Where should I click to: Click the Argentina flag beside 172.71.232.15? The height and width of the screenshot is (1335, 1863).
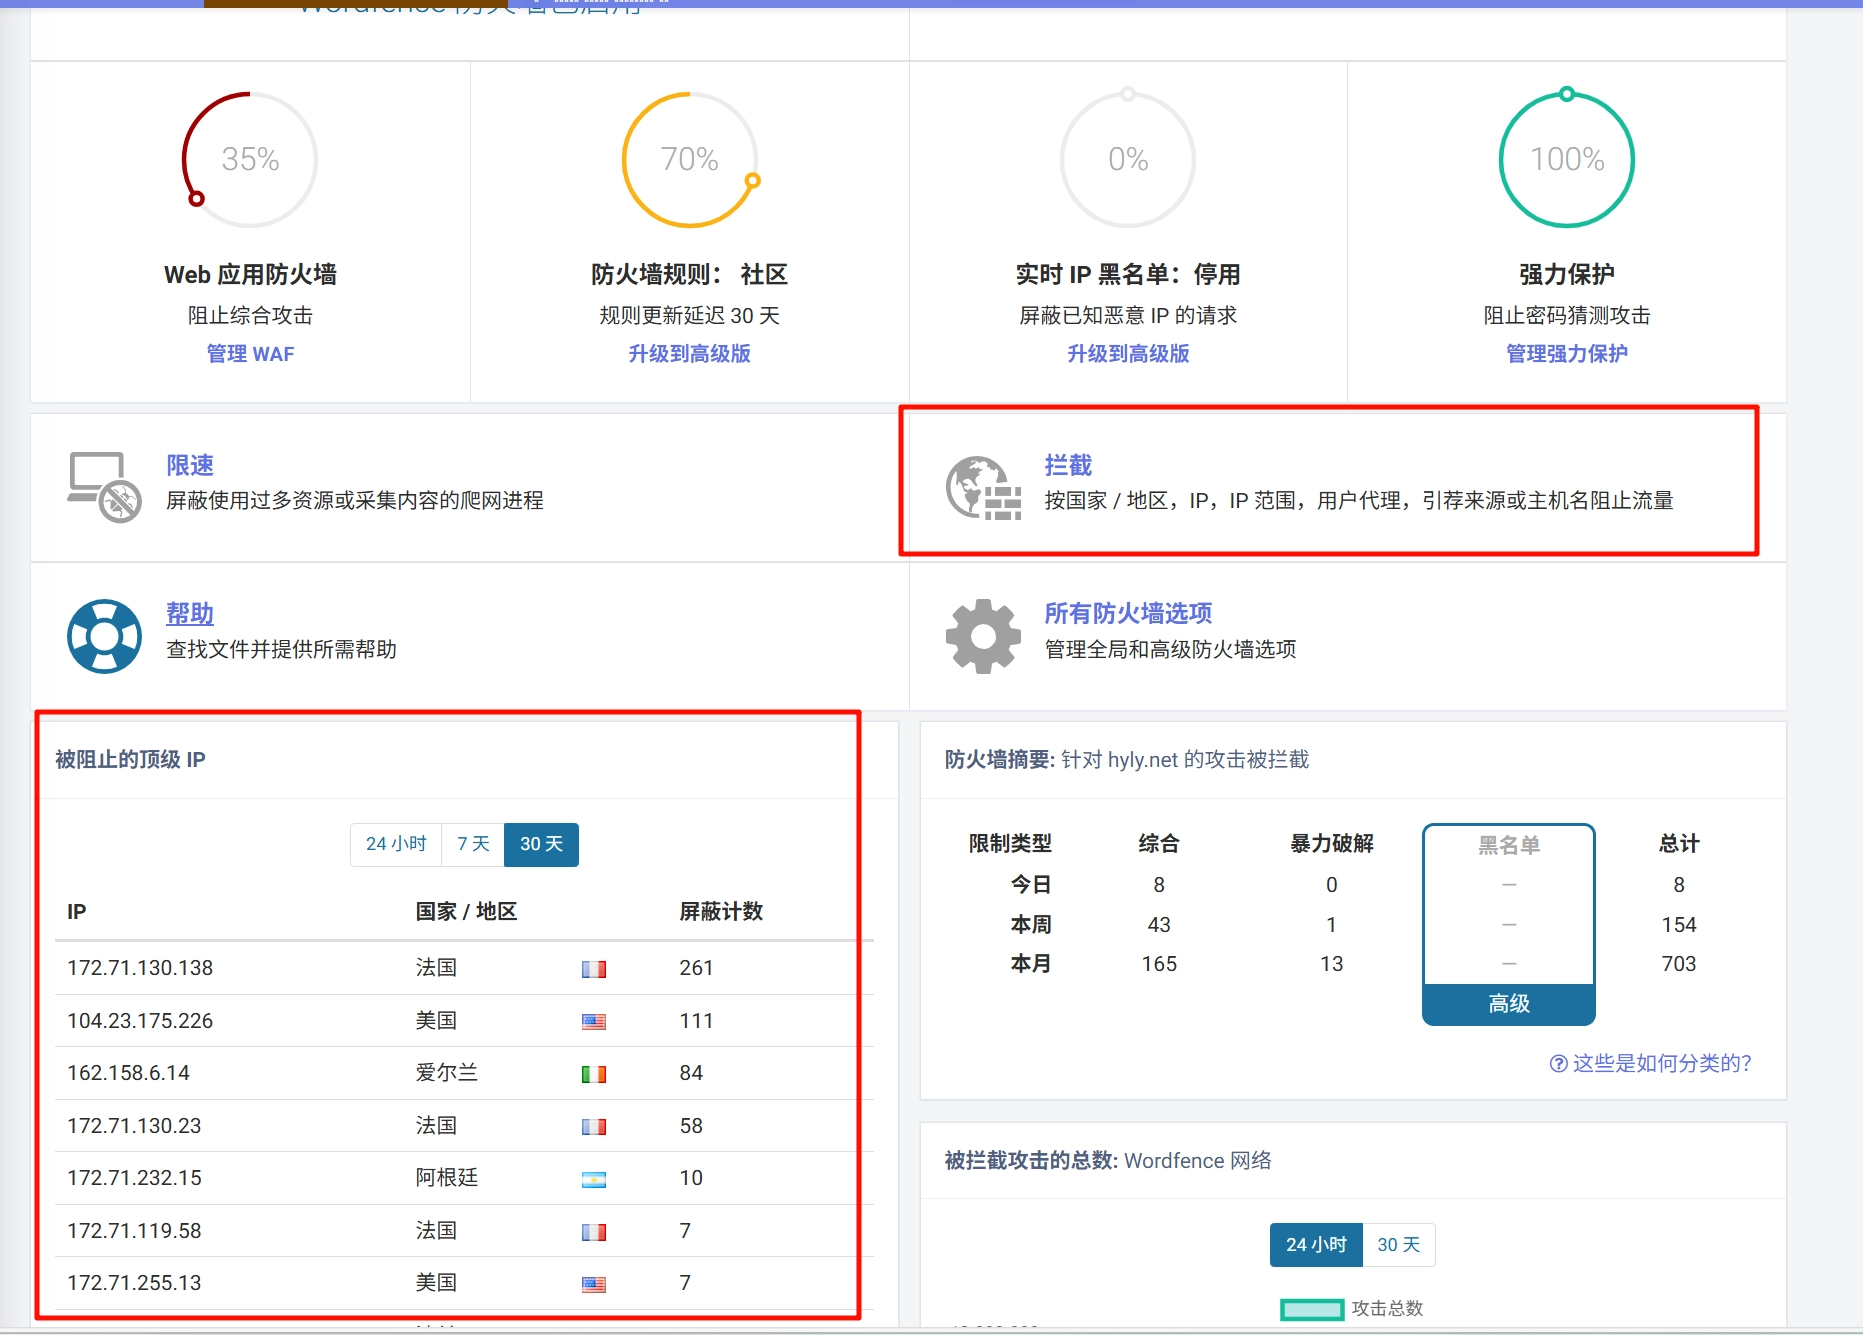(x=594, y=1180)
